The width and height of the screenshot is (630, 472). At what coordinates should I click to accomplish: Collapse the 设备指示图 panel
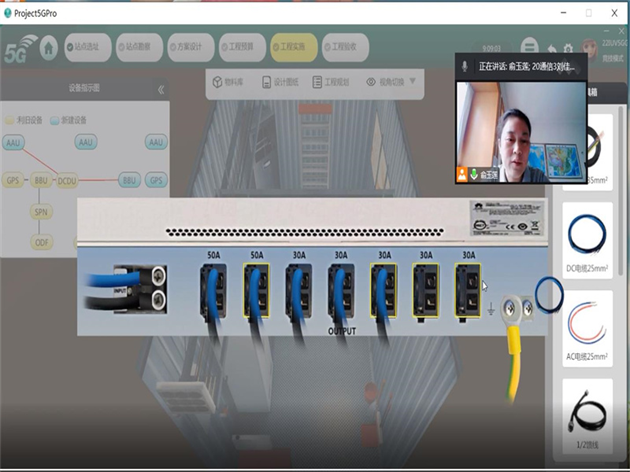pyautogui.click(x=161, y=89)
